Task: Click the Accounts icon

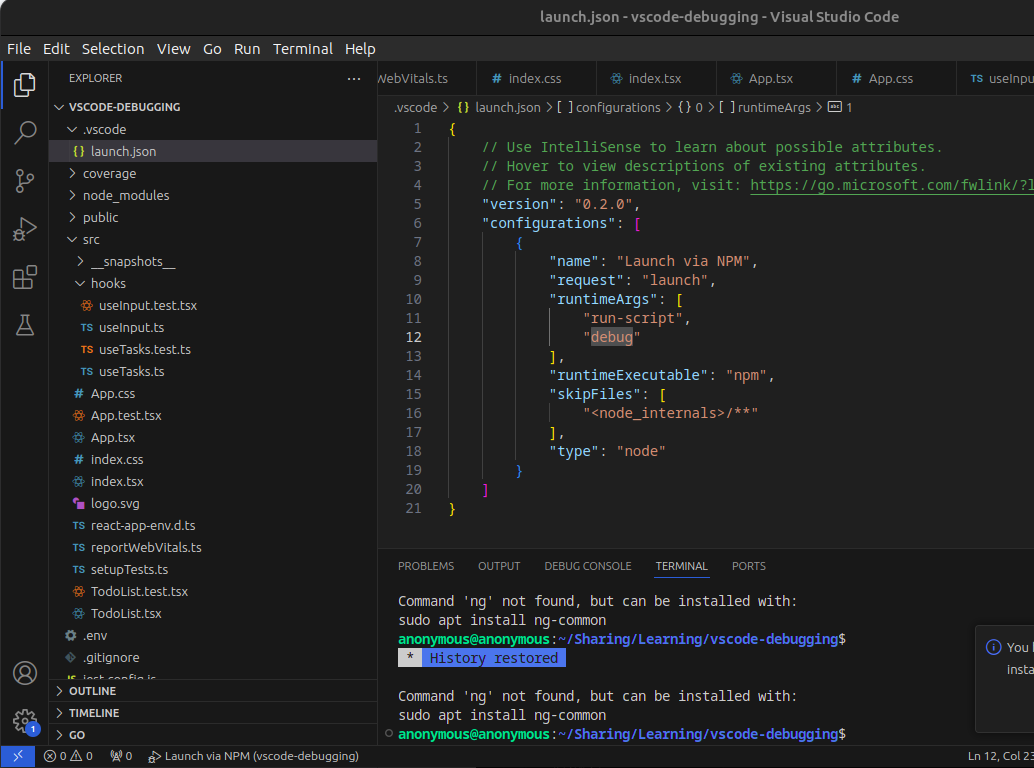Action: point(25,673)
